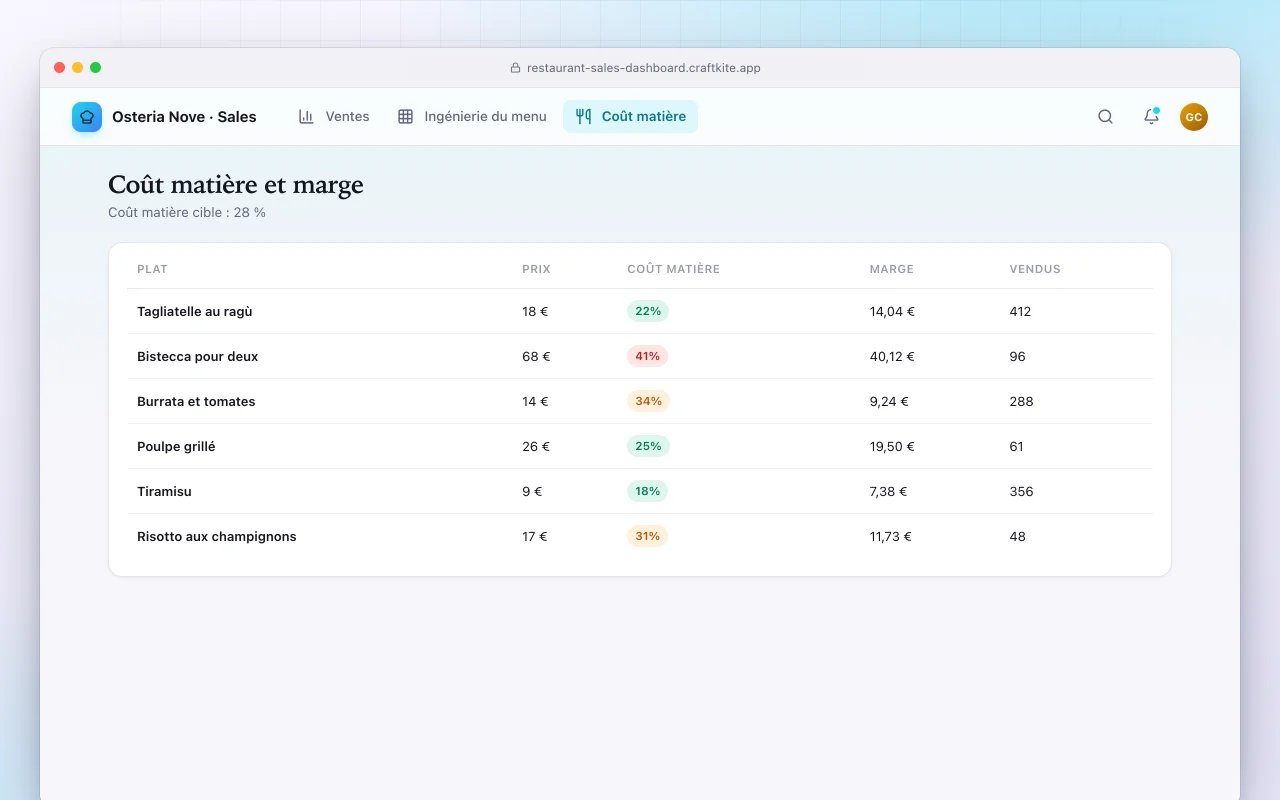The height and width of the screenshot is (800, 1280).
Task: Click the bar chart icon beside Ventes
Action: pos(306,116)
